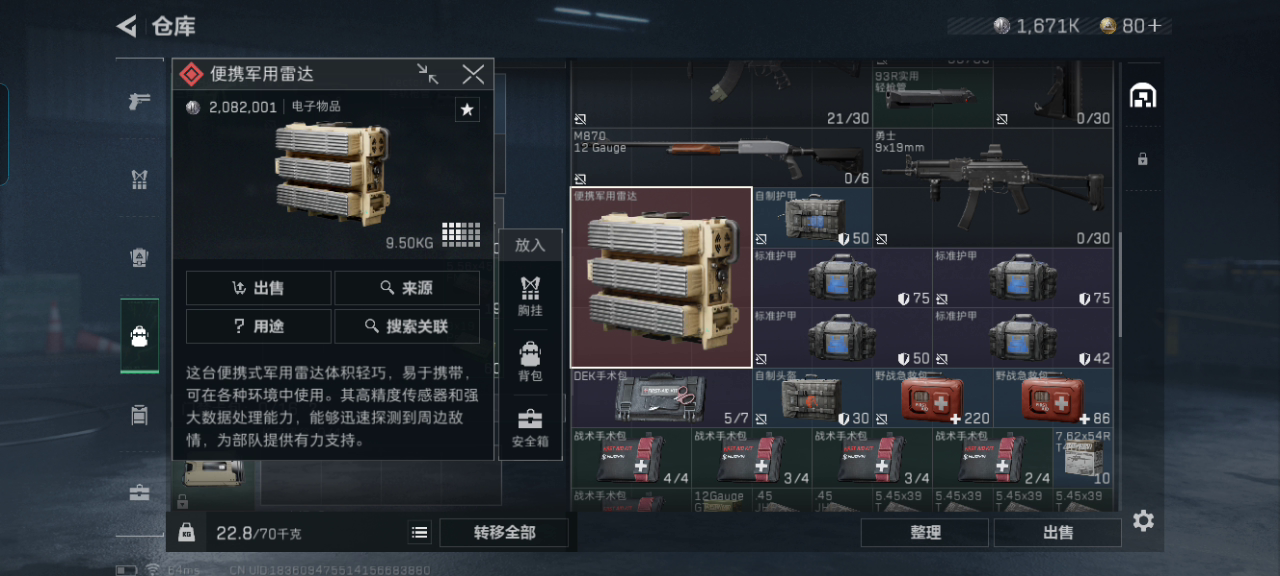The width and height of the screenshot is (1280, 576).
Task: Close the 便携军用雷达 detail popup
Action: click(x=473, y=74)
